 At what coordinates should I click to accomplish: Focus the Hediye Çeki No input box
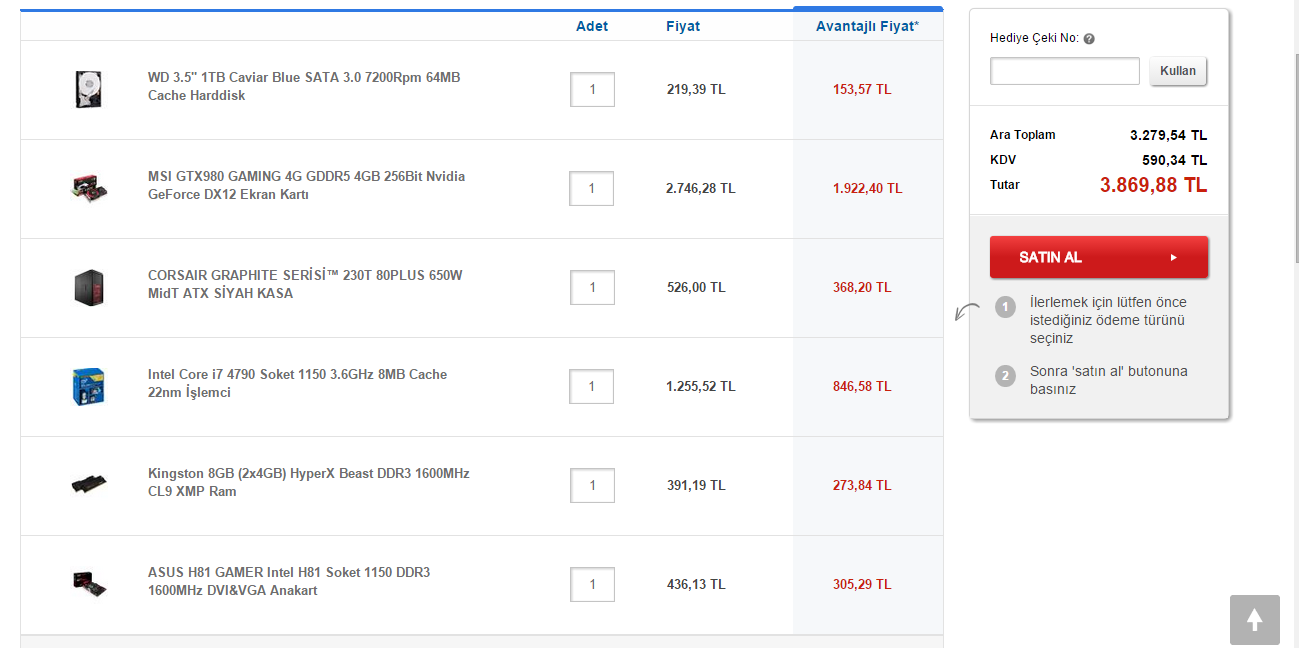coord(1065,71)
